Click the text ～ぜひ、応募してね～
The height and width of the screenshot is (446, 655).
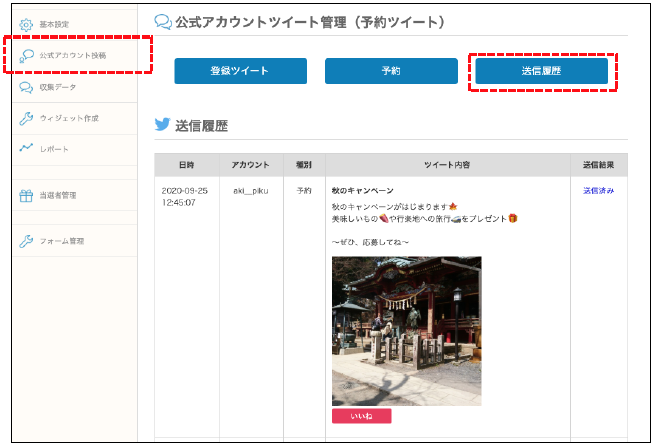pos(371,242)
